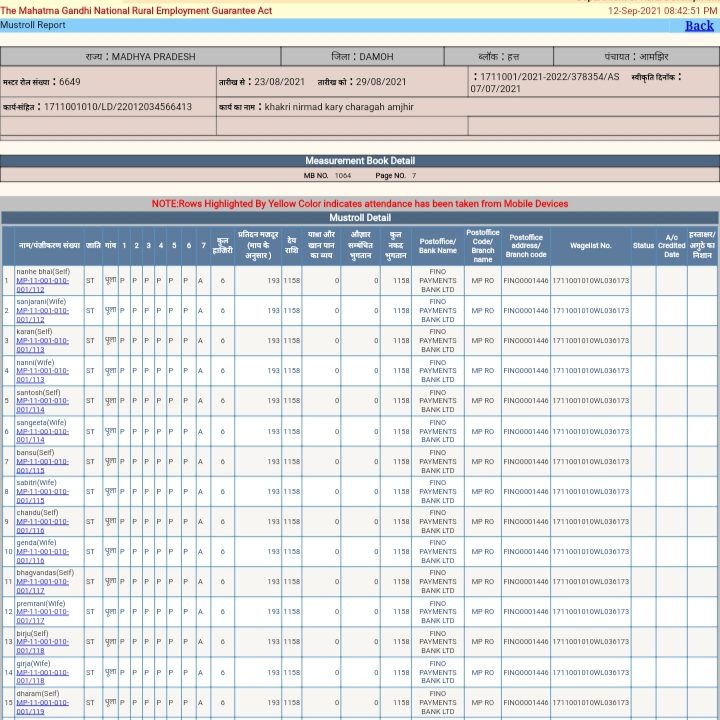This screenshot has width=720, height=720.
Task: Click the 'Mustroll Report' title text
Action: click(x=33, y=25)
